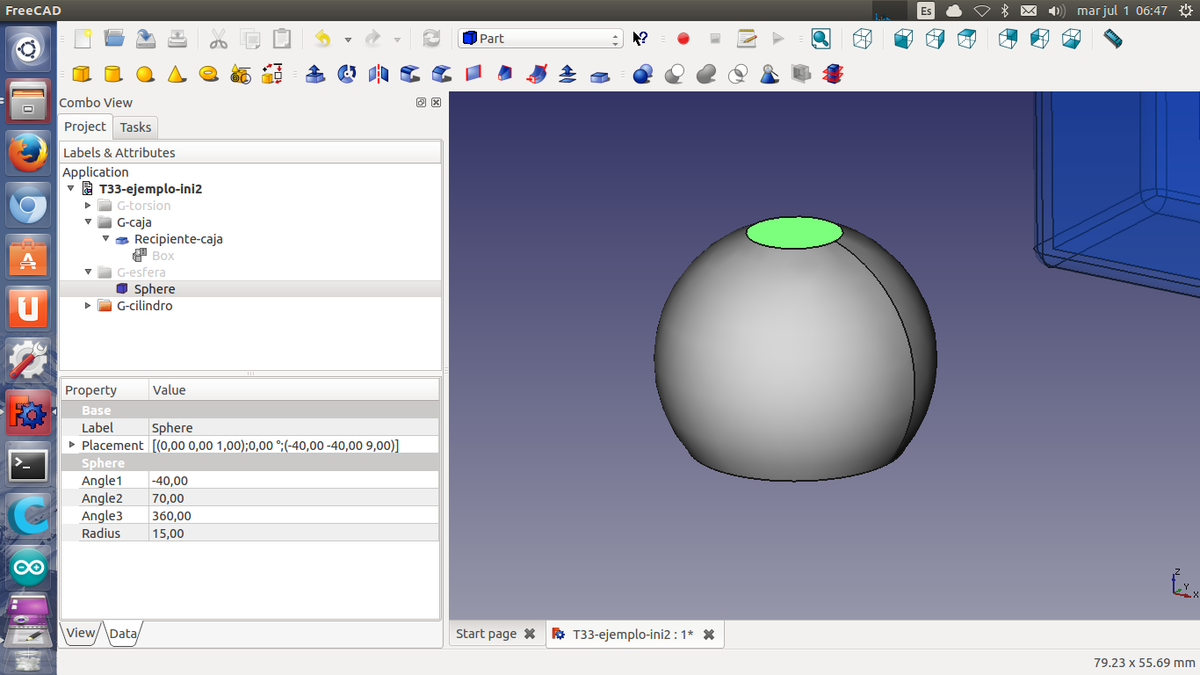Go to the Start page tab
This screenshot has width=1200, height=675.
(x=486, y=634)
